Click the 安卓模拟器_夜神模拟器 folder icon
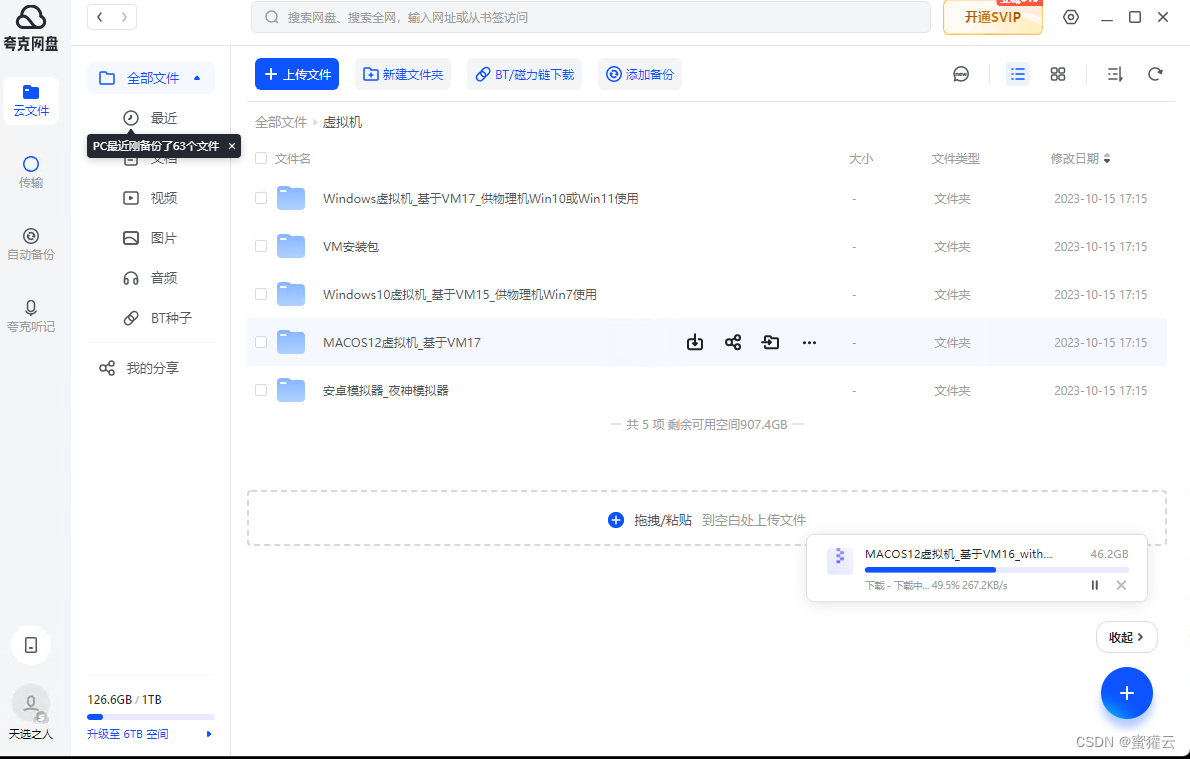1190x759 pixels. click(291, 390)
